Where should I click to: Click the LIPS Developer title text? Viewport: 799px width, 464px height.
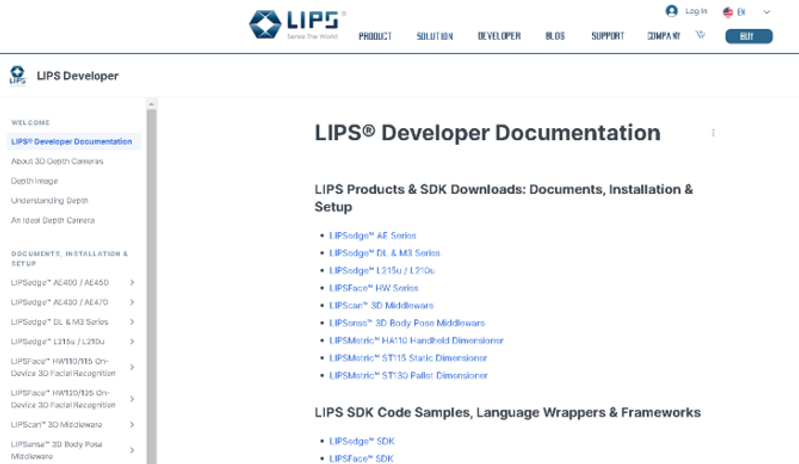tap(77, 76)
